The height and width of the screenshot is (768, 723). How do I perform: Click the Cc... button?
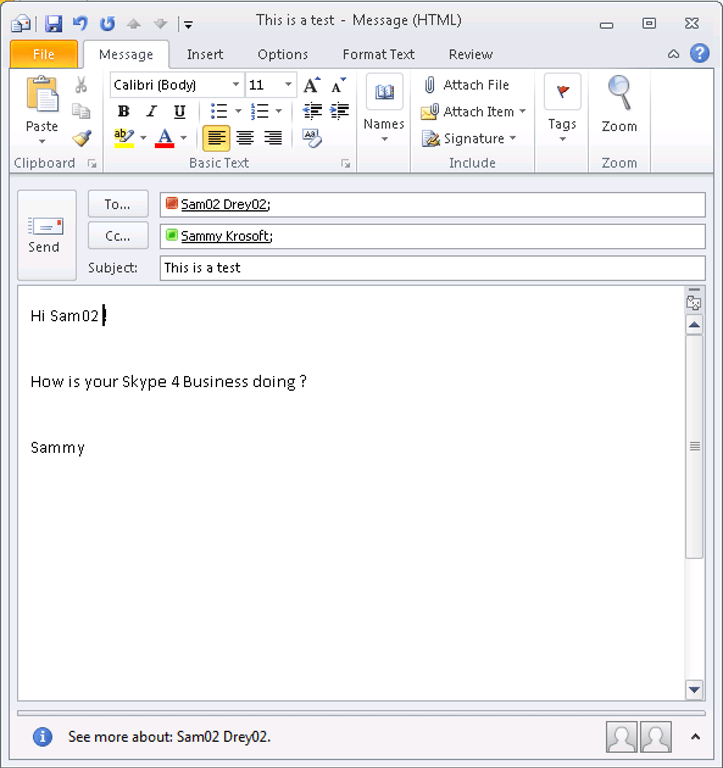point(118,236)
